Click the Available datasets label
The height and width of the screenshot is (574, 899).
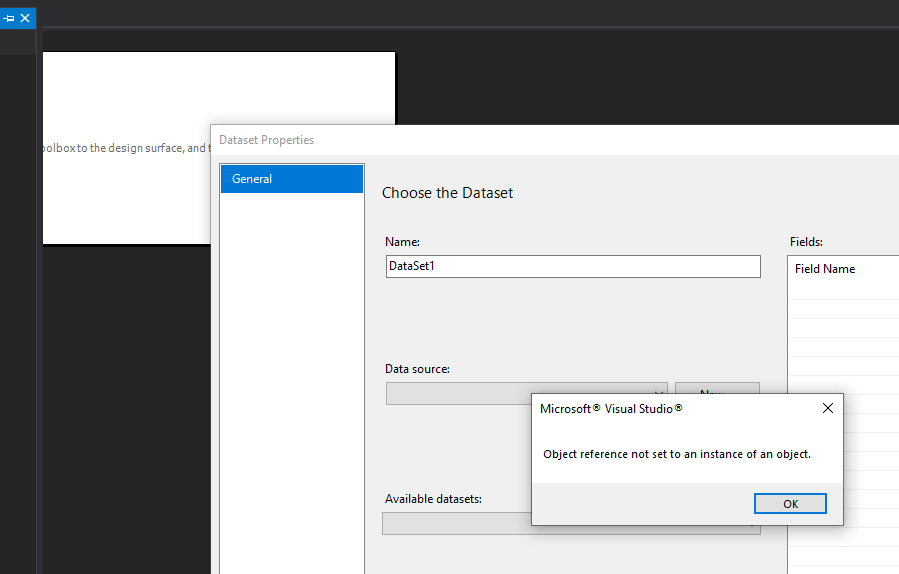(433, 499)
